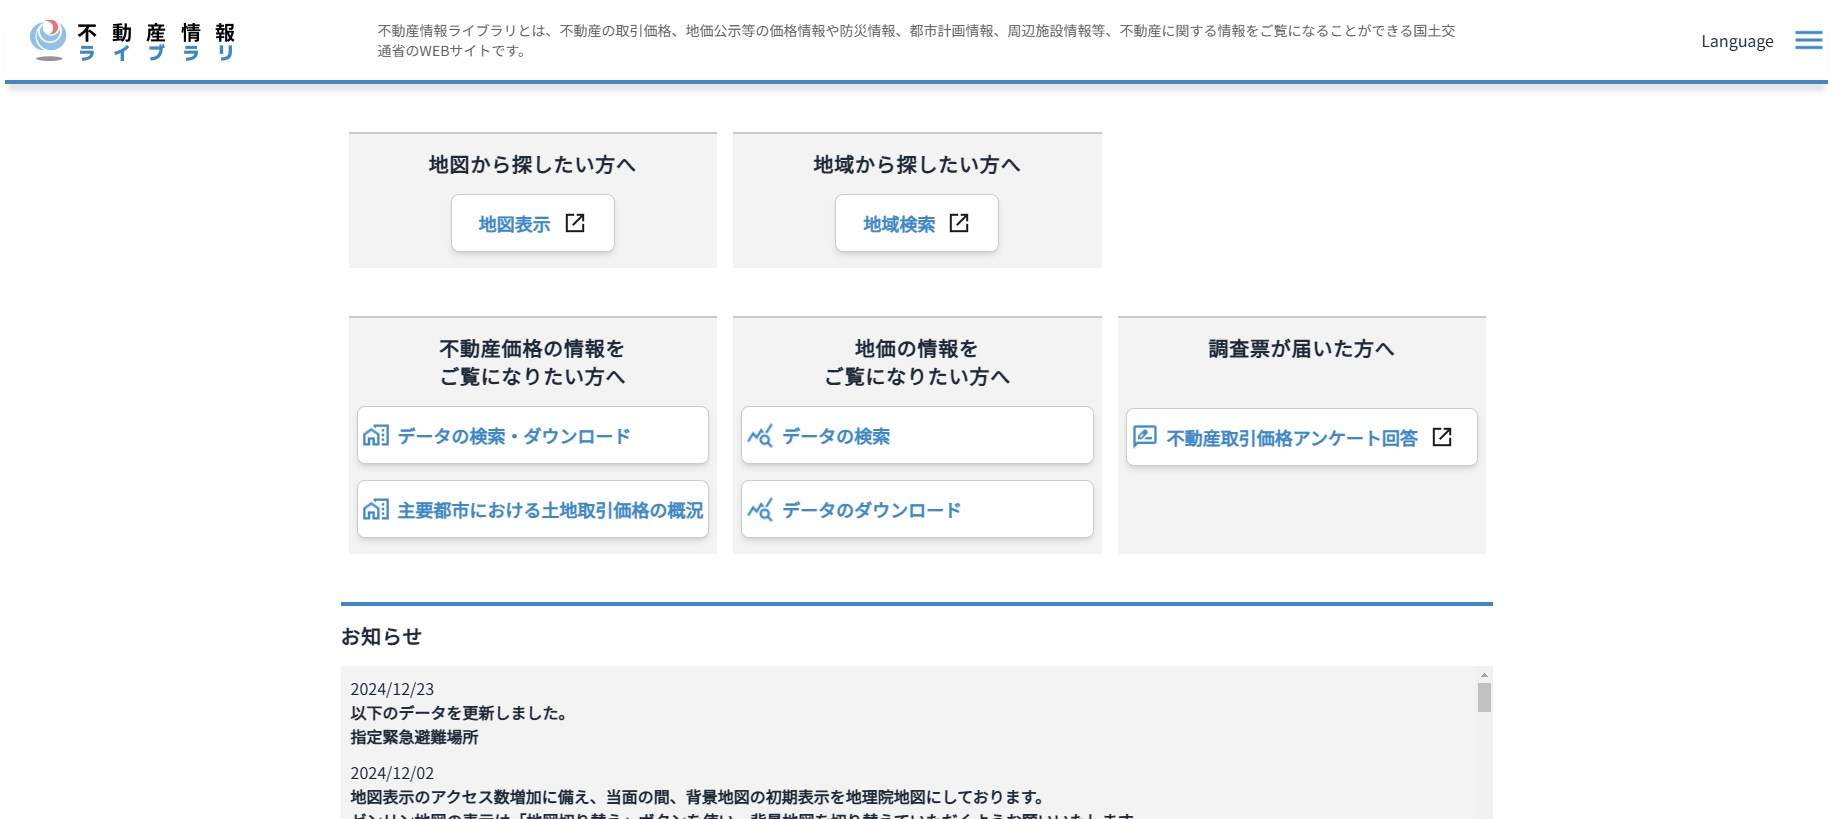Viewport: 1840px width, 819px height.
Task: Open the Language selector
Action: [x=1737, y=41]
